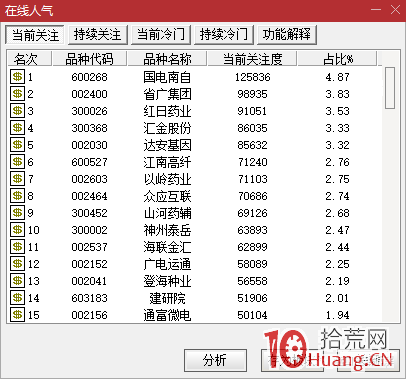Sort by the 品种代码 column header
Viewport: 406px width, 379px height.
89,59
